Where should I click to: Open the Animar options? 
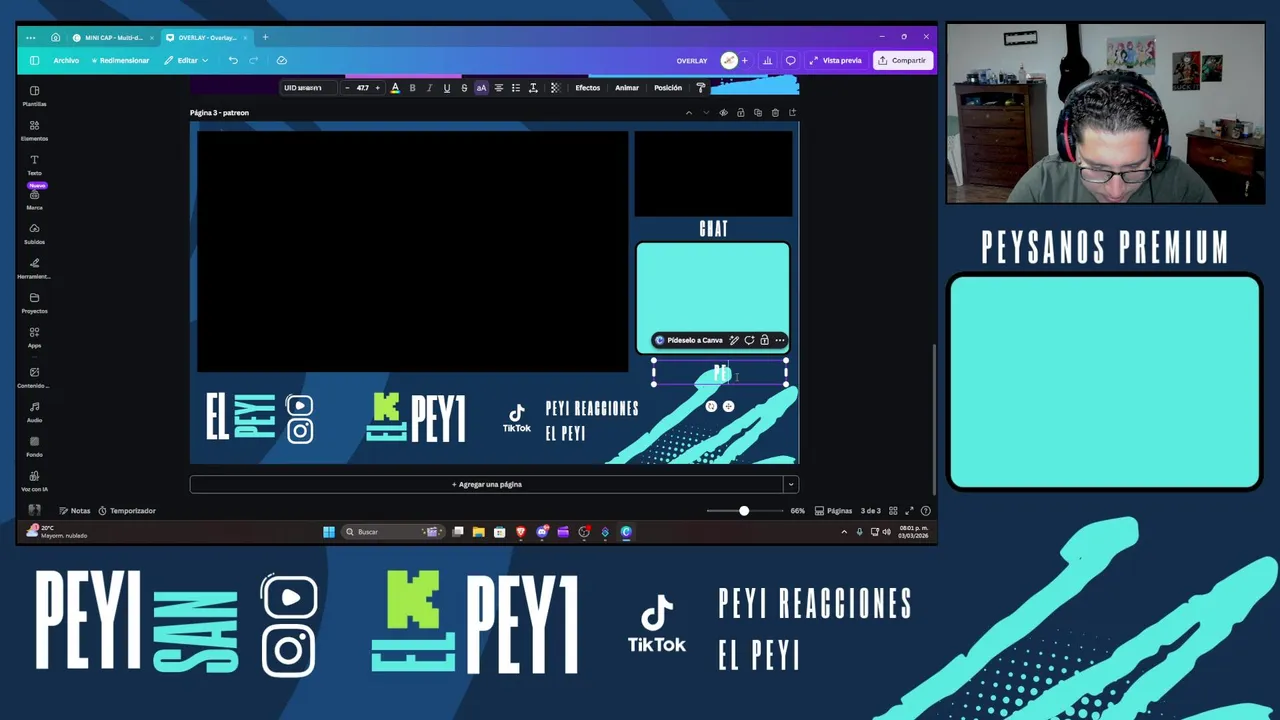coord(627,88)
